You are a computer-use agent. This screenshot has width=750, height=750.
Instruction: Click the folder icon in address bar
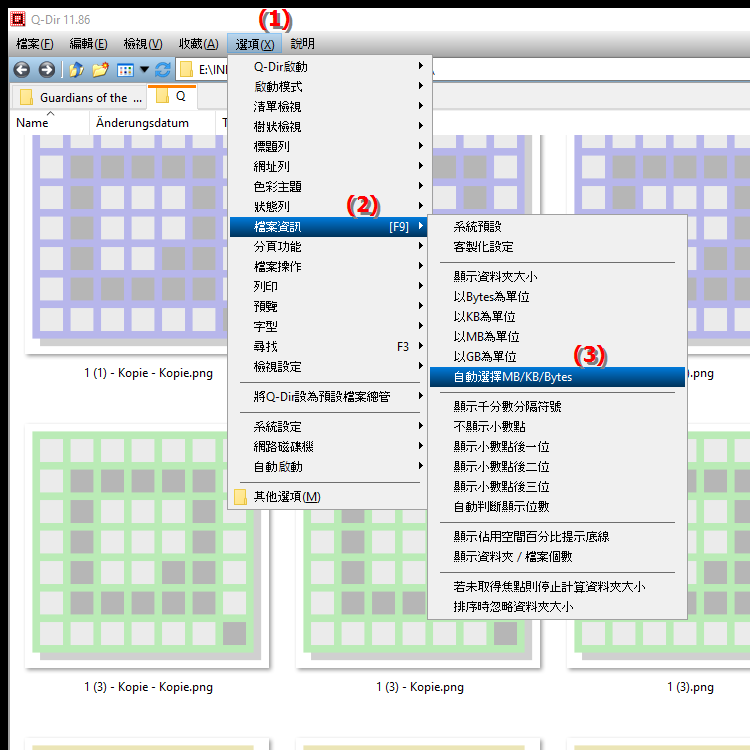186,70
